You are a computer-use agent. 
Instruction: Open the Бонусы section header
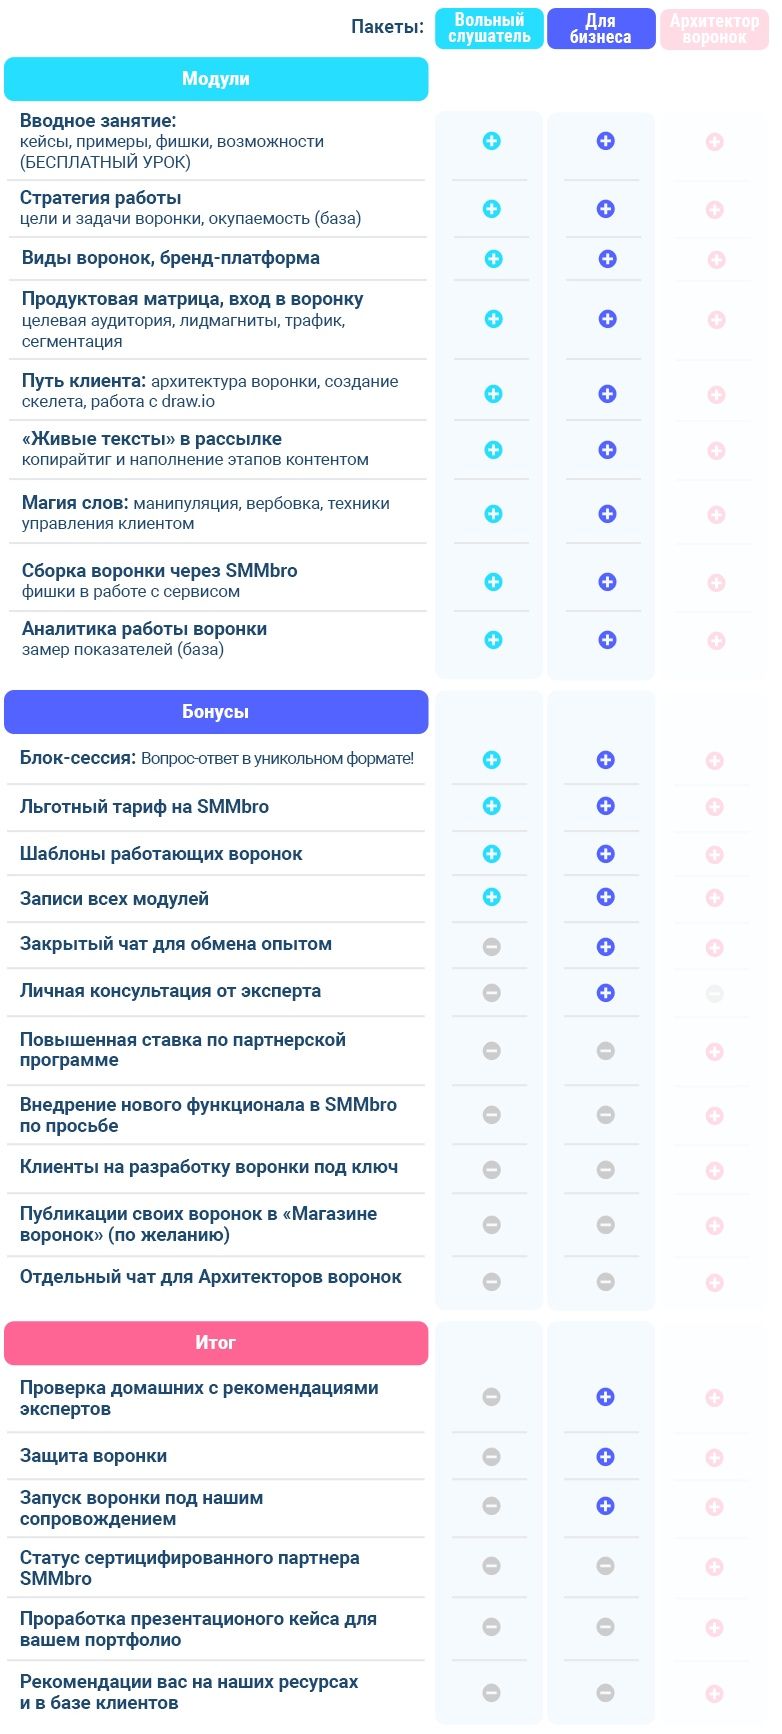pos(216,712)
